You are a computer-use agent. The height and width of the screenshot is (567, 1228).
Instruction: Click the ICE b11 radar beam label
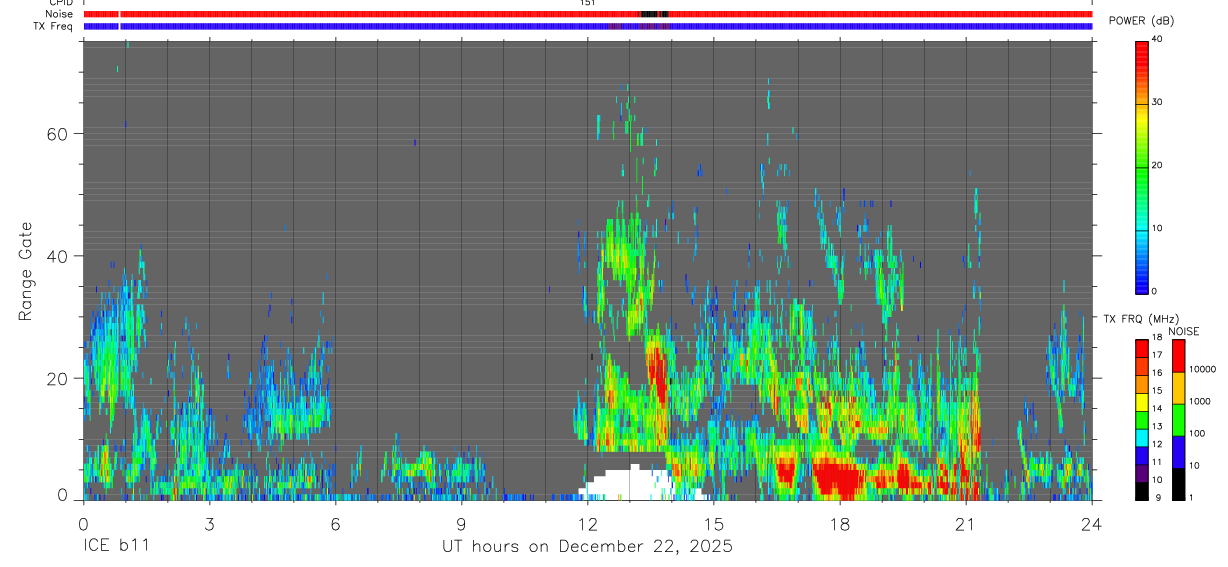click(x=116, y=546)
